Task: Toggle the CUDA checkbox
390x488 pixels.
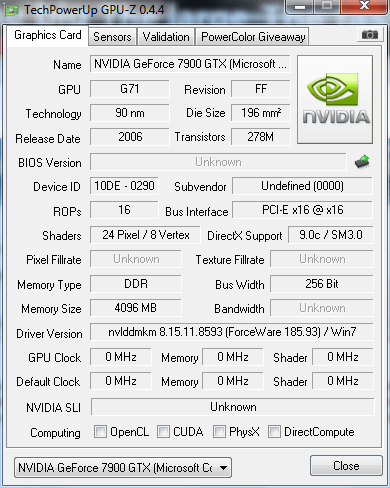Action: point(163,431)
